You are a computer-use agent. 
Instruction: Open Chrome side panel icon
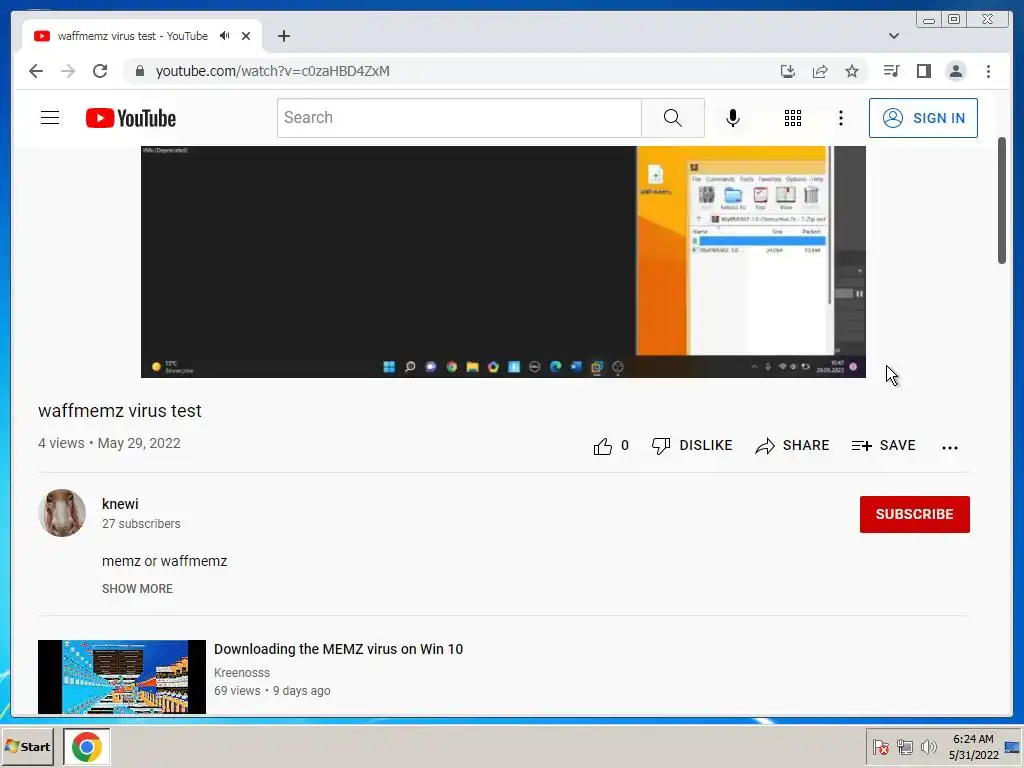[x=923, y=71]
